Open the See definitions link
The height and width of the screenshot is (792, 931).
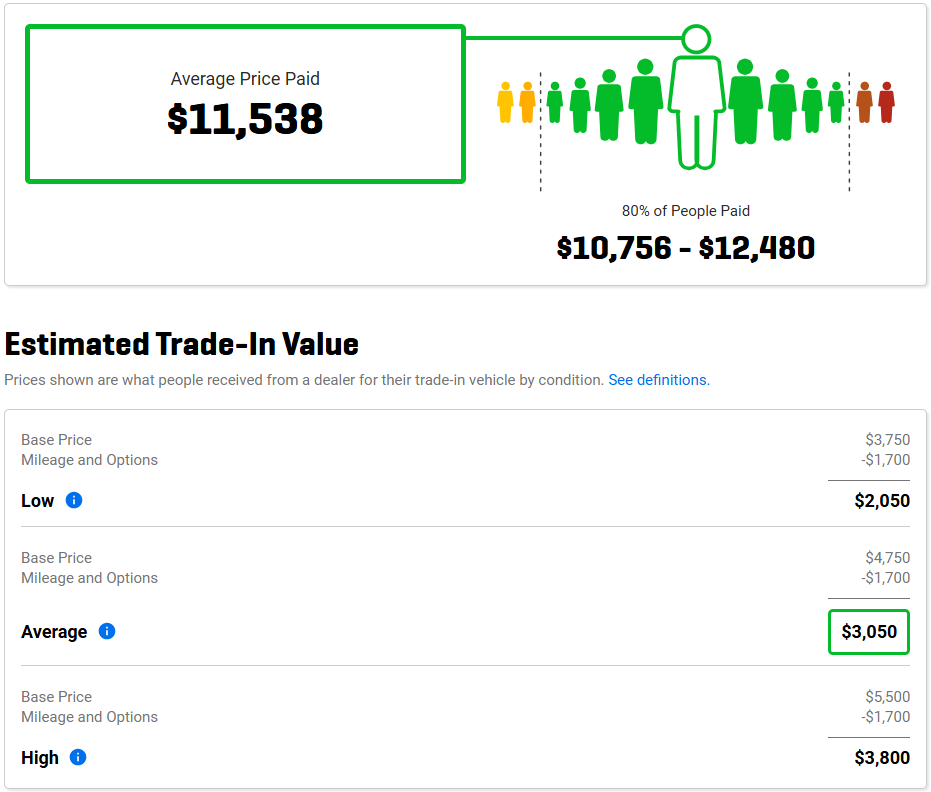[x=659, y=380]
